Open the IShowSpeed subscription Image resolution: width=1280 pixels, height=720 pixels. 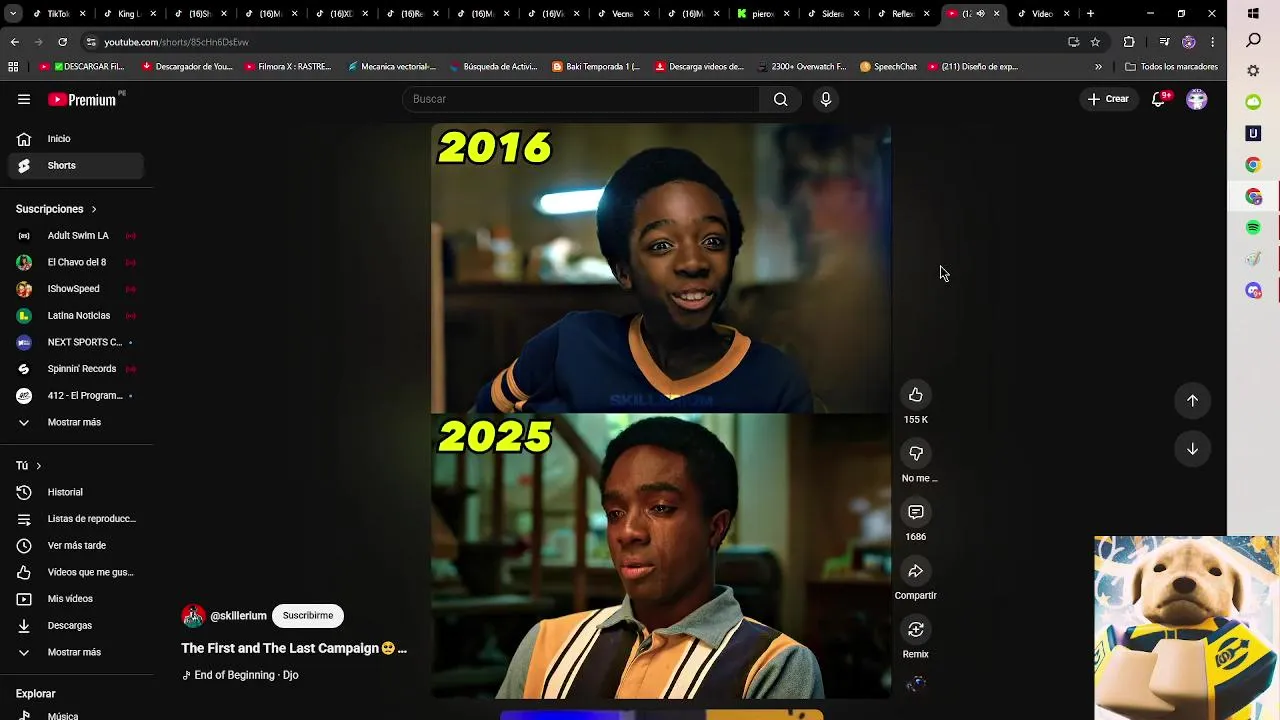click(75, 289)
